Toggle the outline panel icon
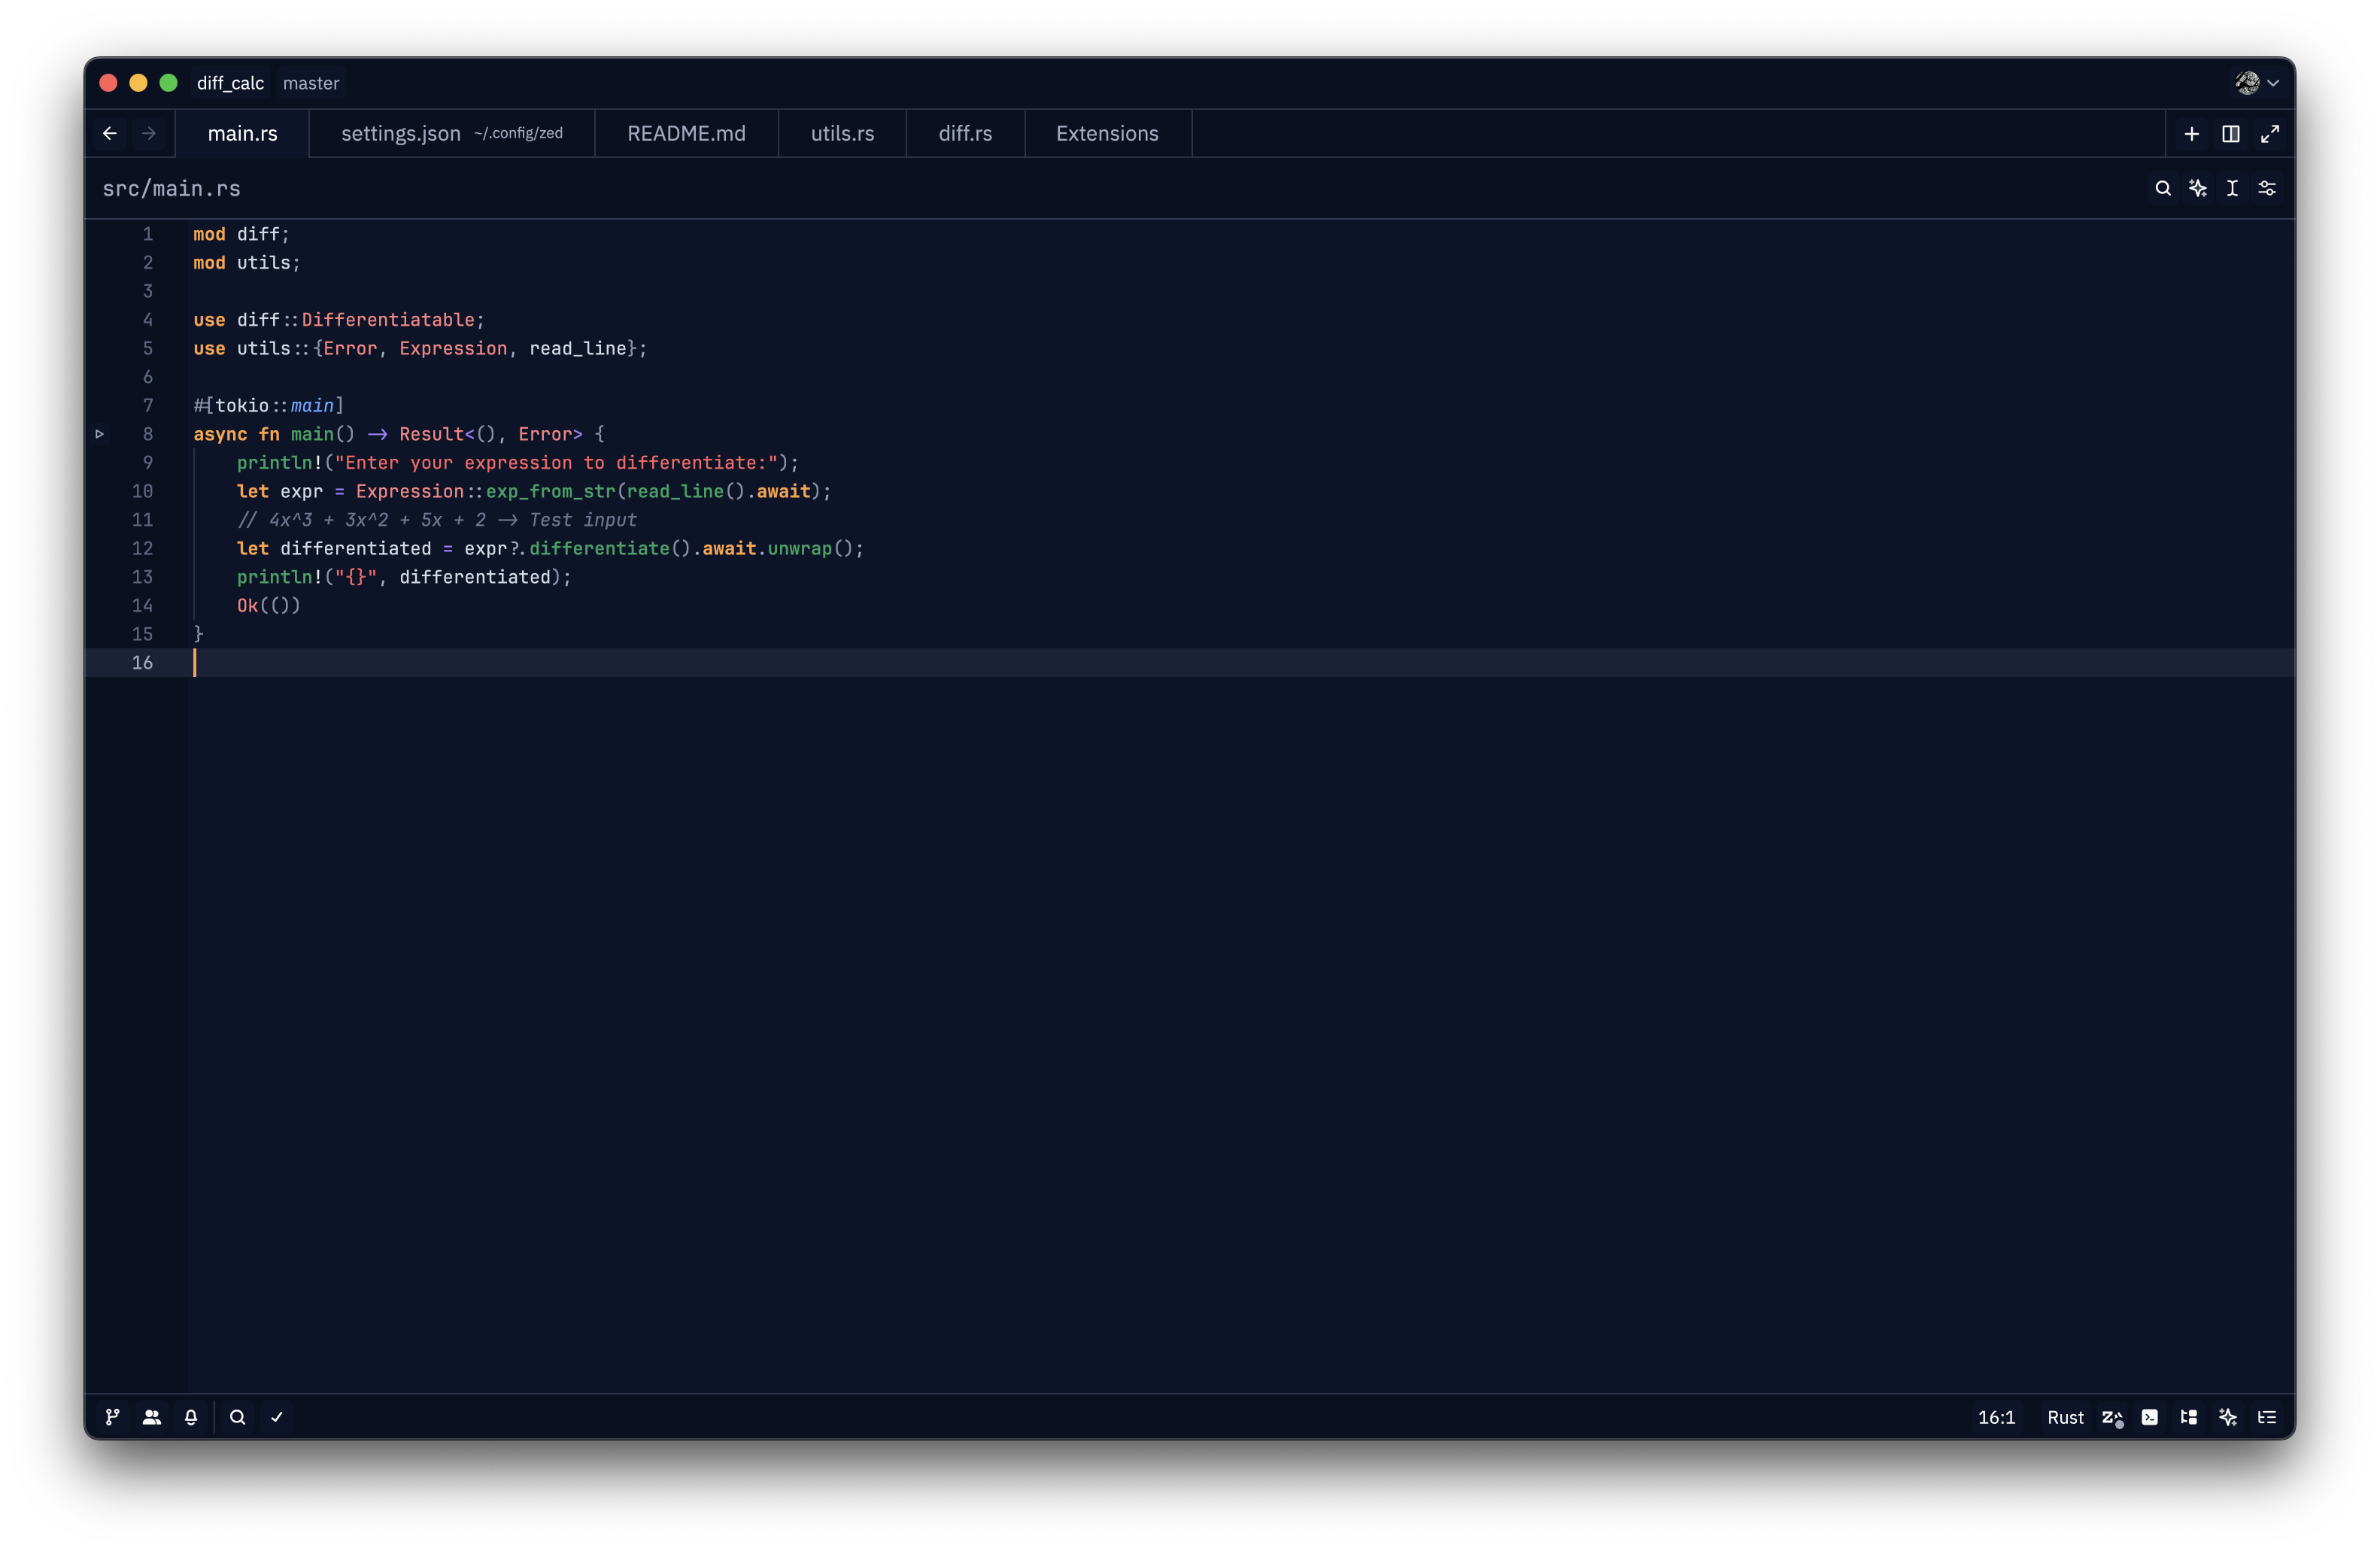2380x1551 pixels. tap(2267, 1417)
